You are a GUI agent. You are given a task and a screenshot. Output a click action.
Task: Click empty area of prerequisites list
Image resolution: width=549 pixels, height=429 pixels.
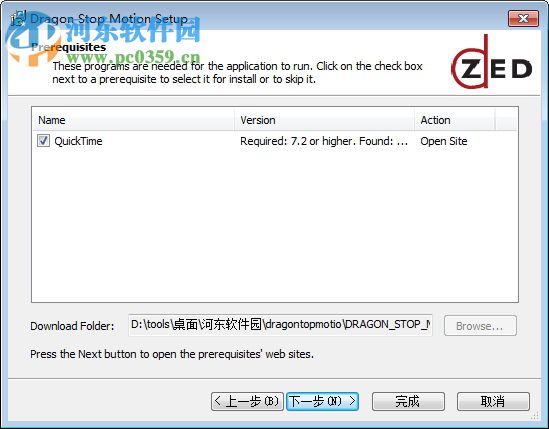point(275,224)
